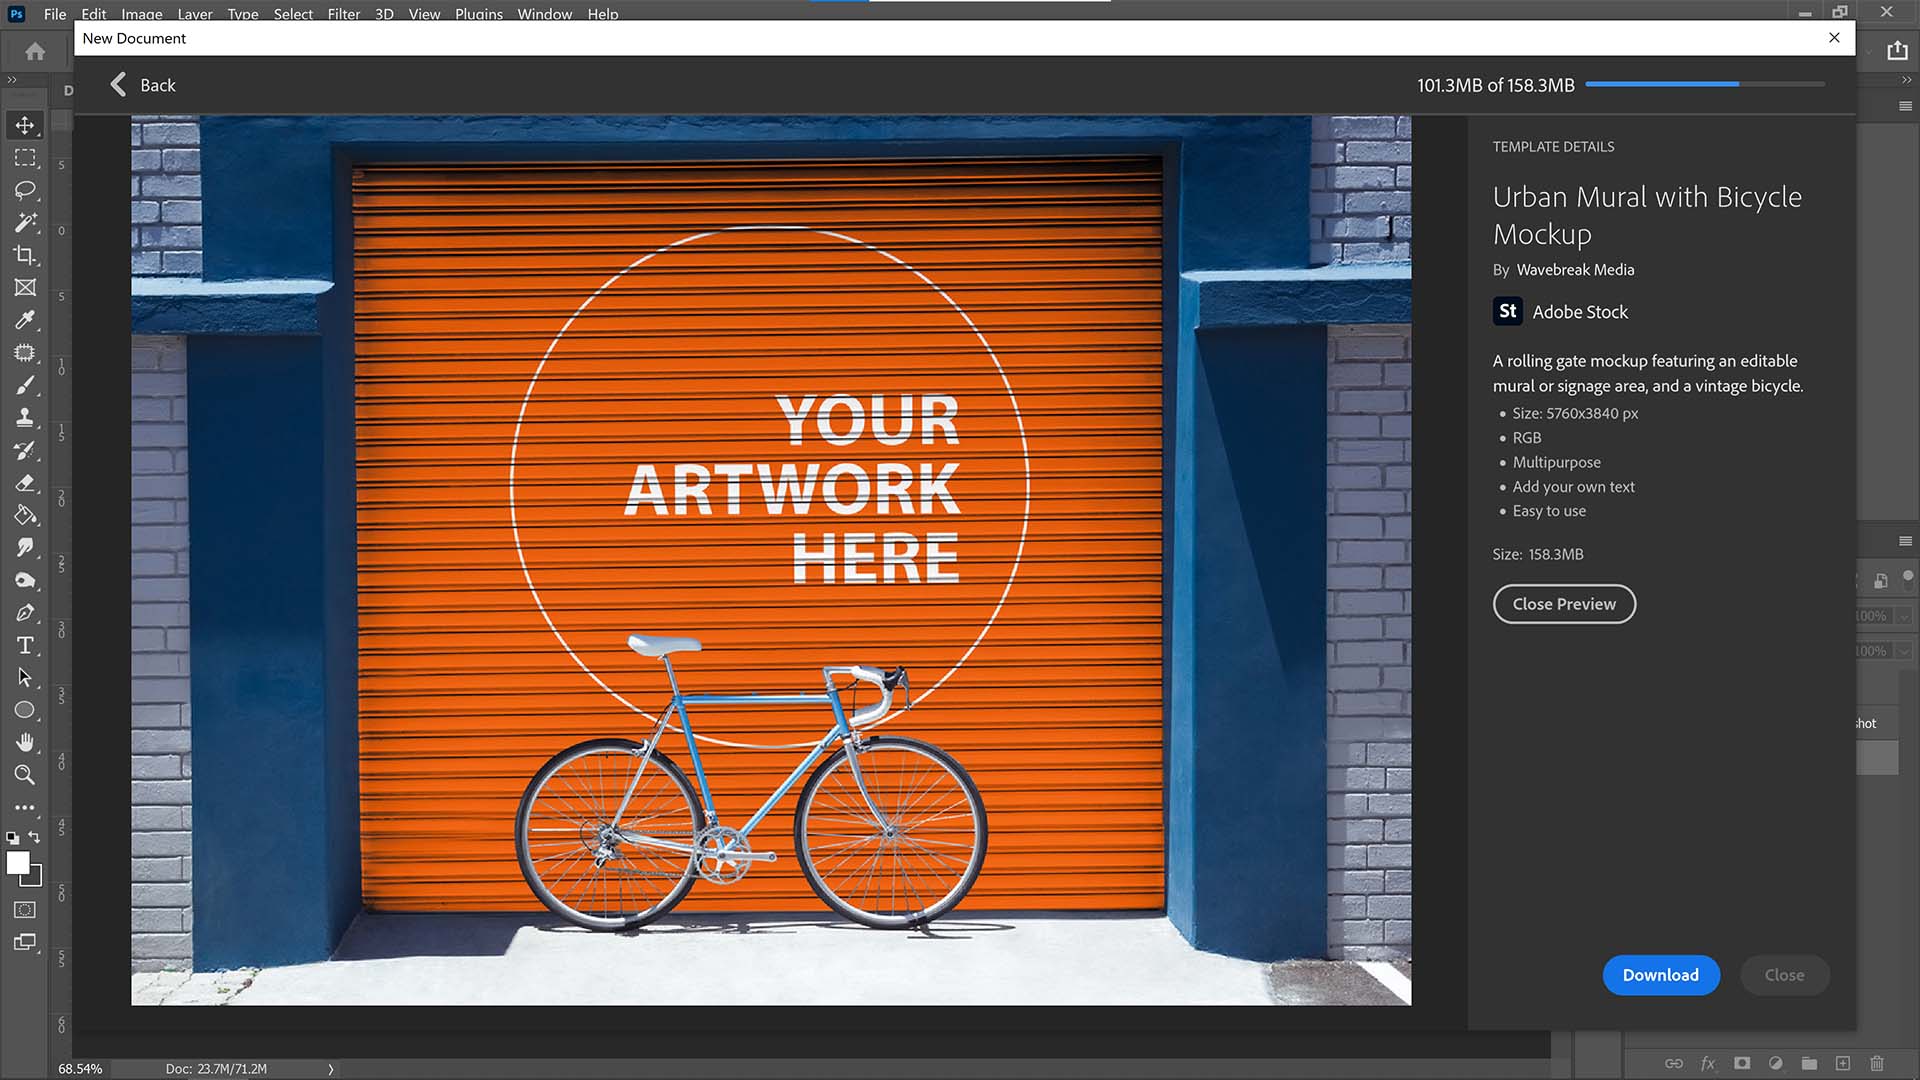Select the Rectangular Marquee tool
This screenshot has width=1920, height=1080.
click(x=24, y=157)
